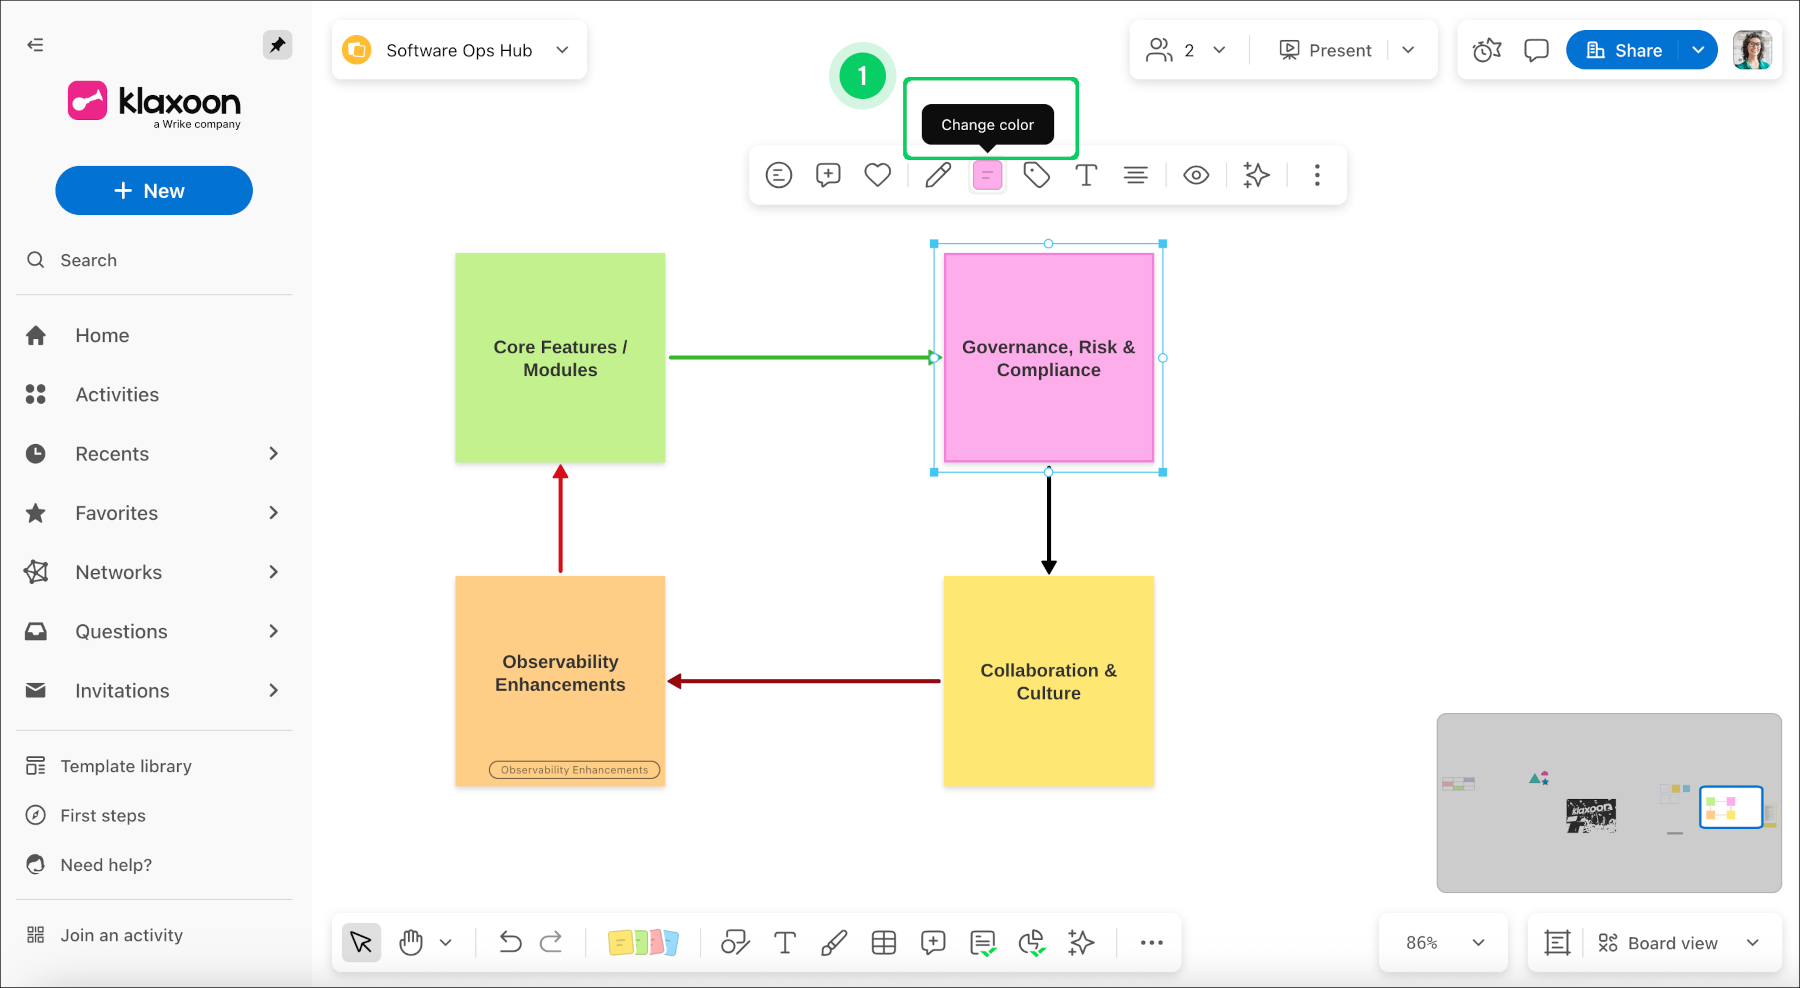Open the 86% zoom level dropdown
The height and width of the screenshot is (988, 1800).
click(x=1443, y=943)
